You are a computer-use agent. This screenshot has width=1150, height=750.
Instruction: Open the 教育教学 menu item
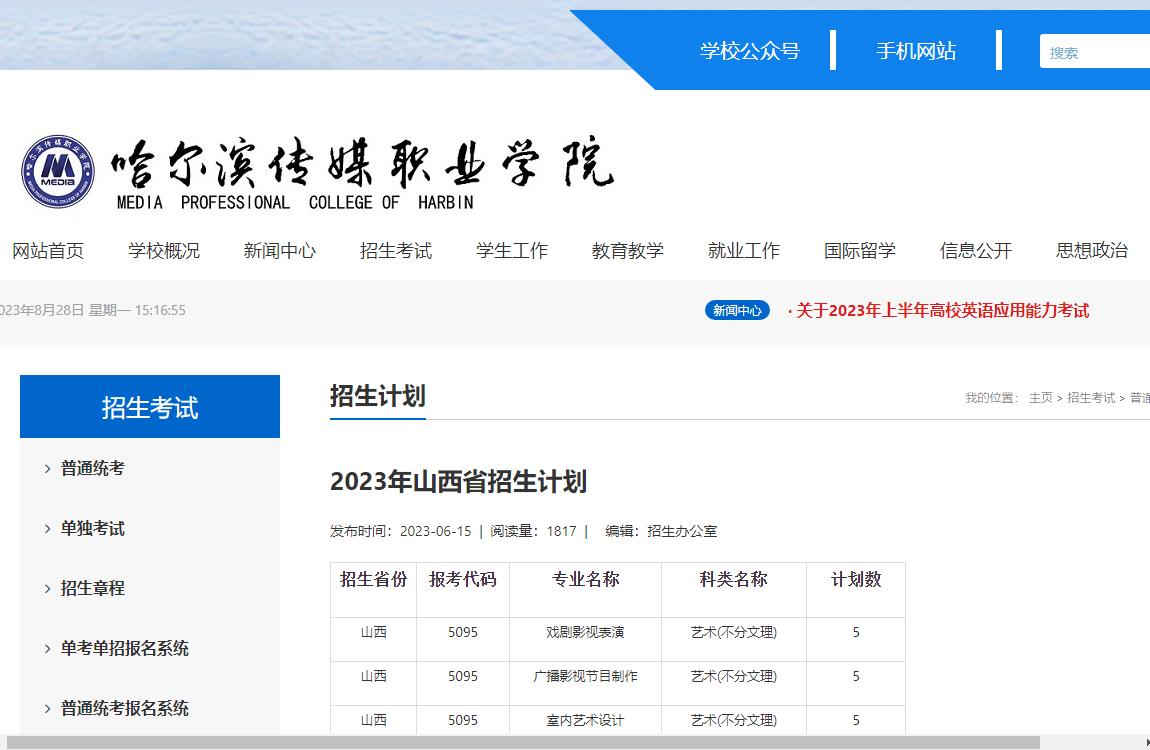coord(628,251)
